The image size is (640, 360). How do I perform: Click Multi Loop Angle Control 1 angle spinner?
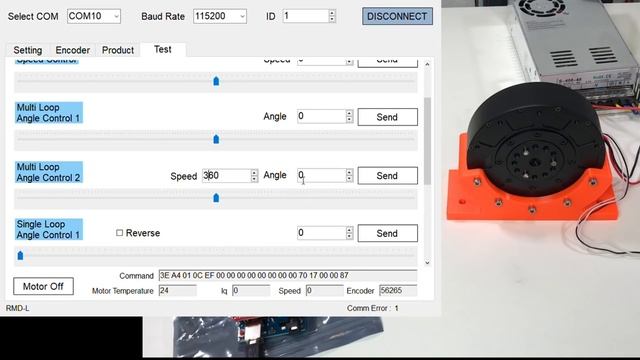pyautogui.click(x=349, y=116)
